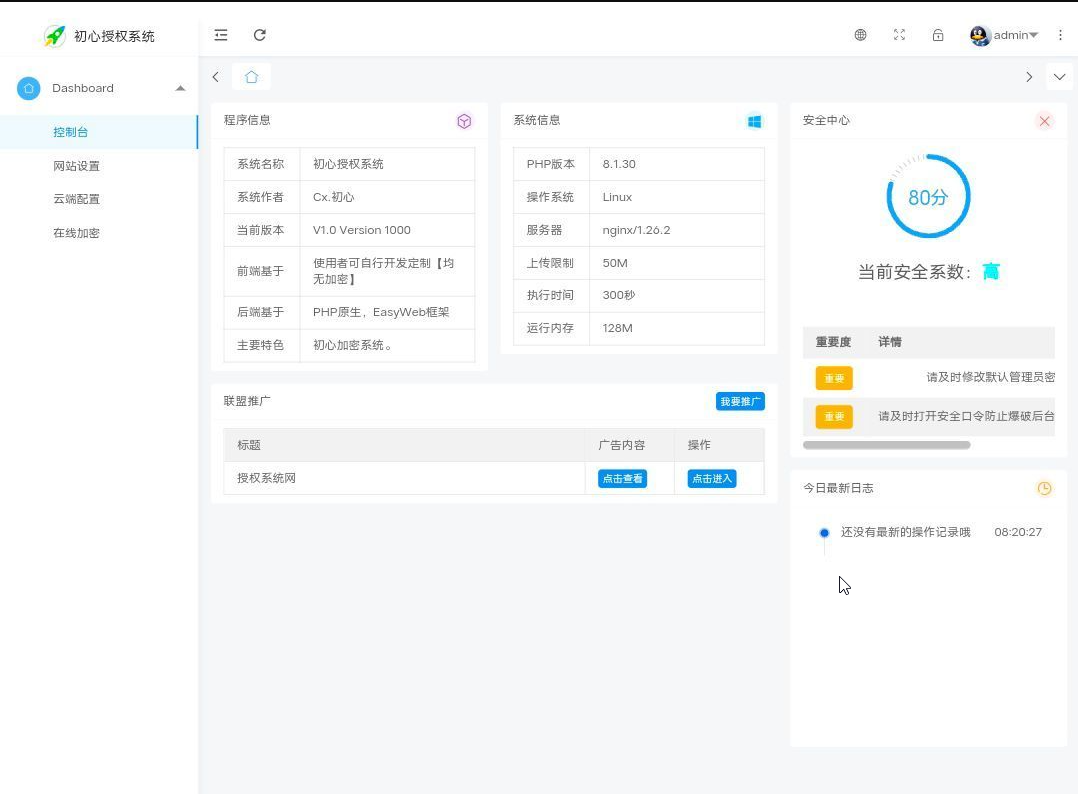Click the red X icon in 安全中心
1078x794 pixels.
pos(1044,121)
